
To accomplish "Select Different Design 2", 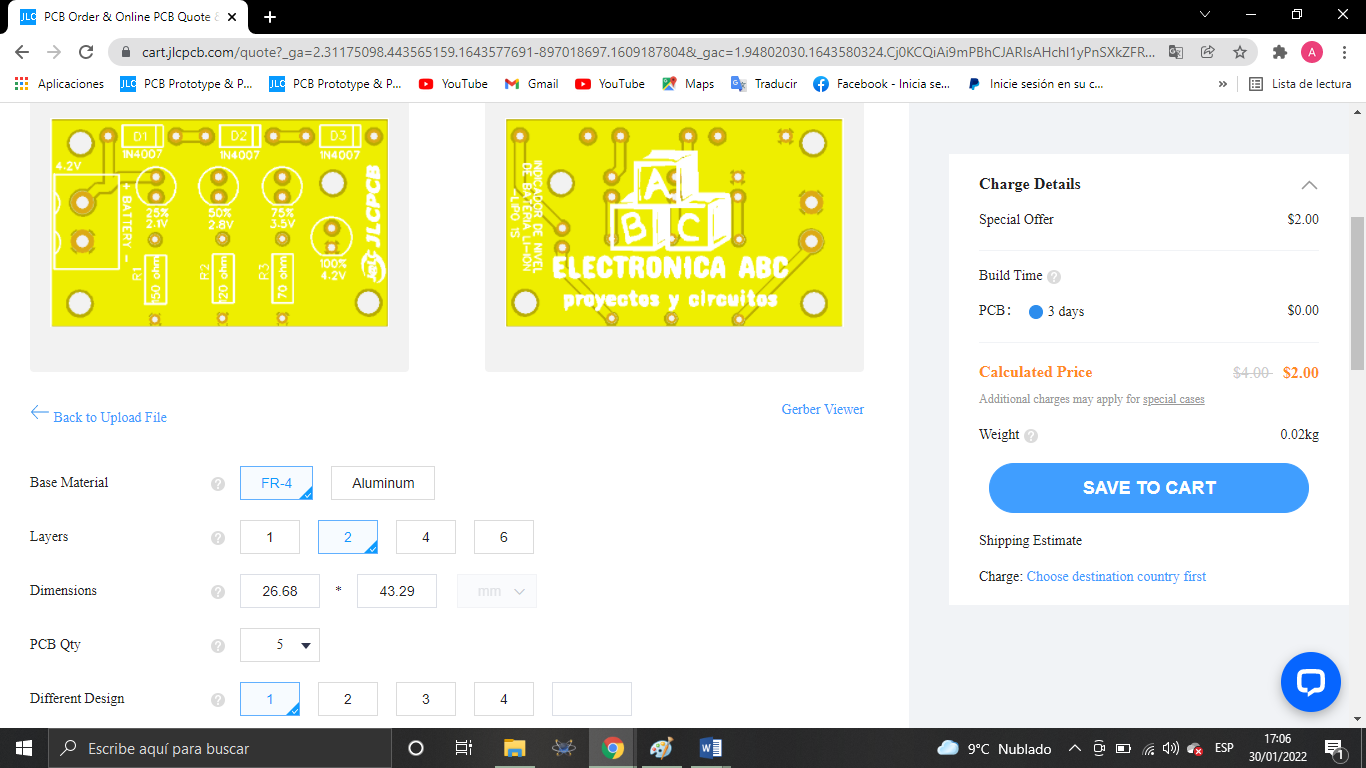I will click(x=348, y=699).
